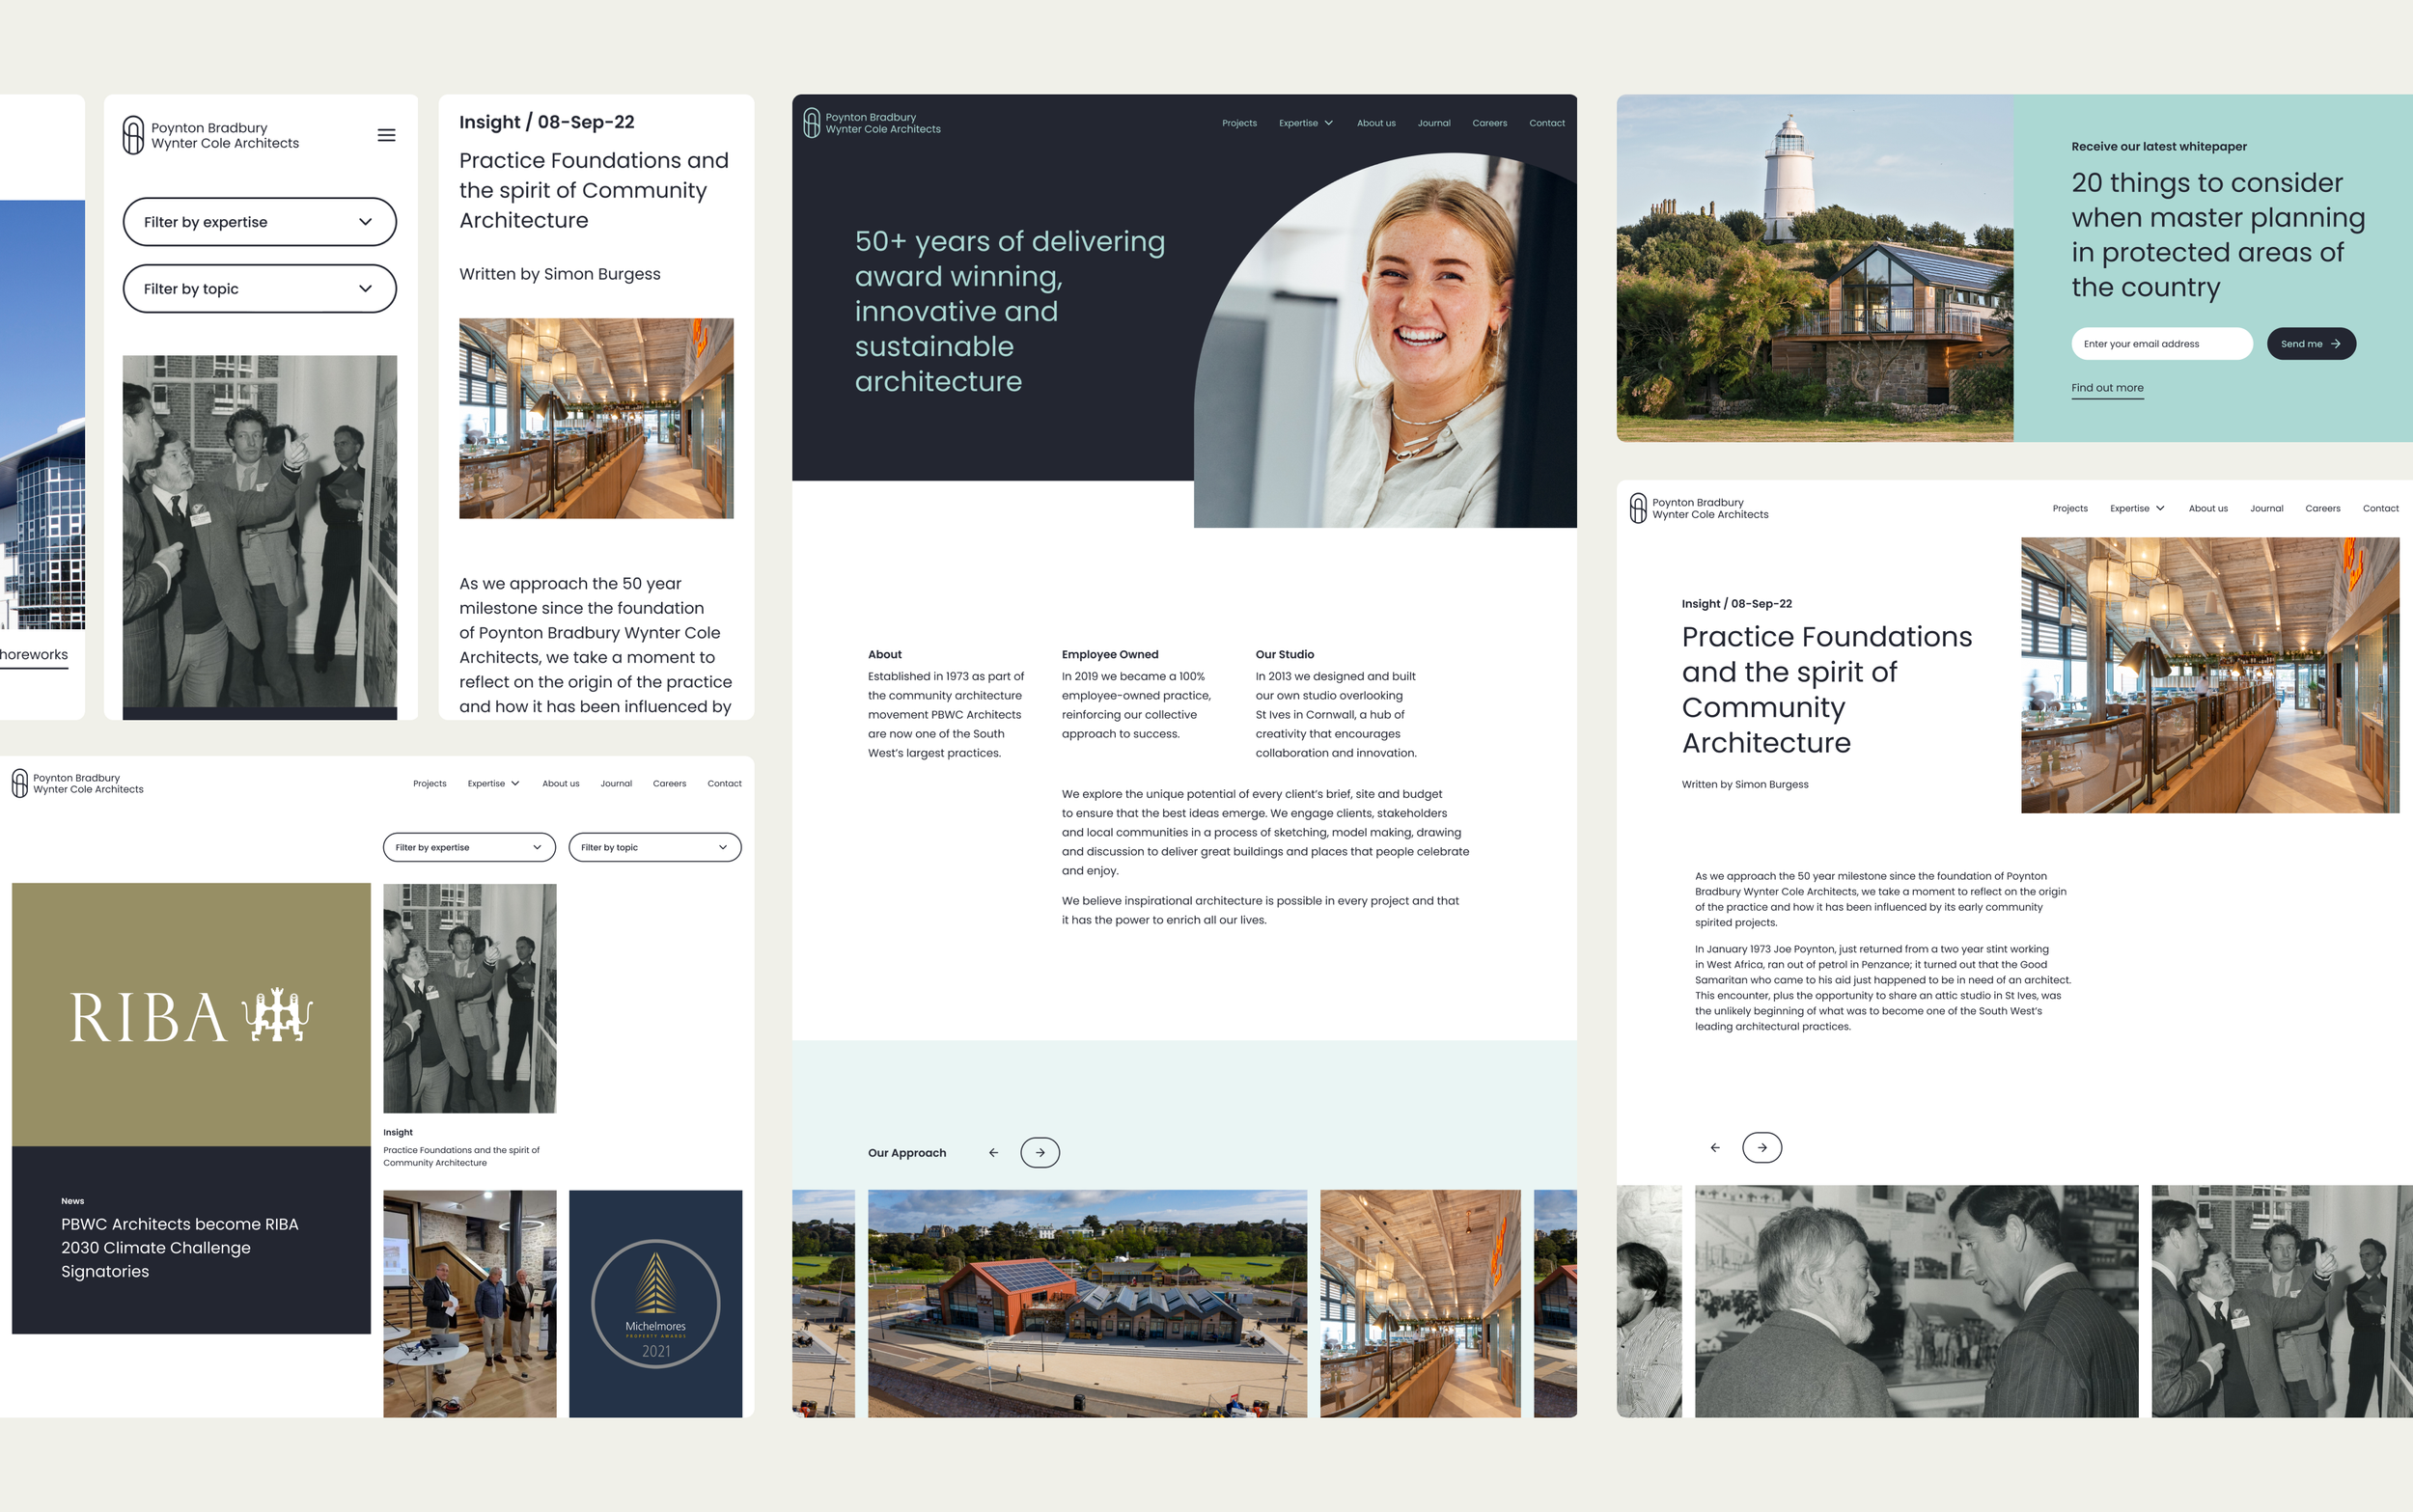Open the mobile hamburger menu icon
This screenshot has width=2413, height=1512.
(x=386, y=135)
